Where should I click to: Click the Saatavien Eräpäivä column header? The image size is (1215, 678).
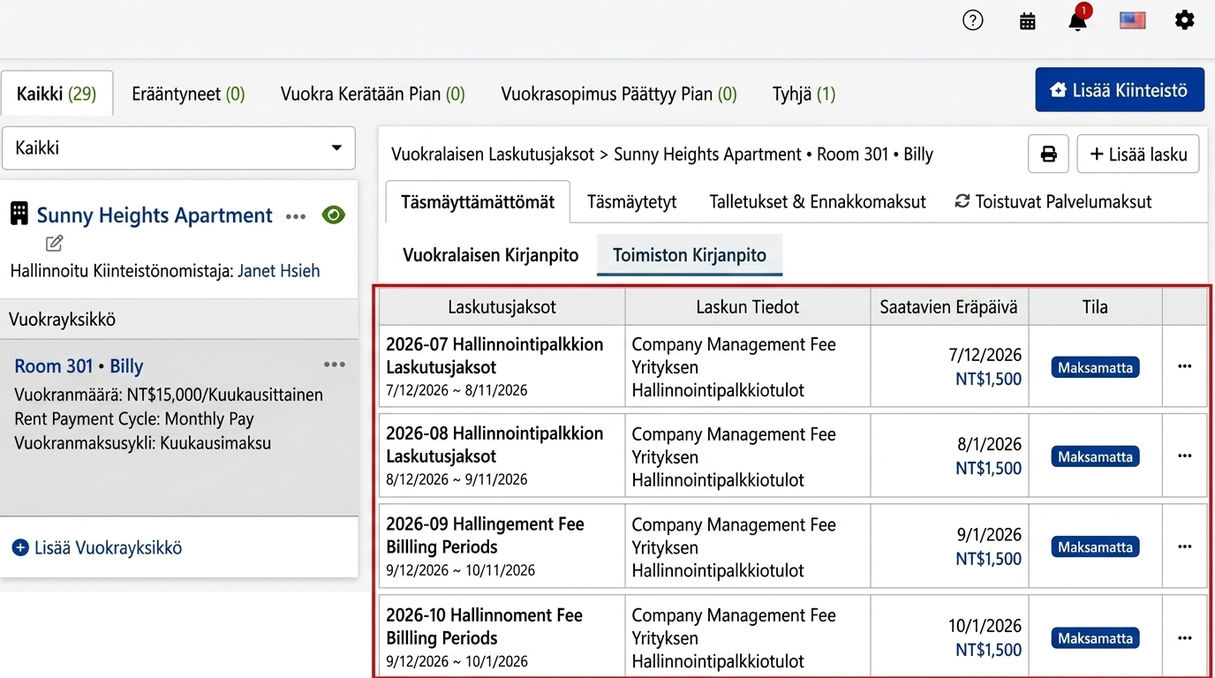[949, 307]
